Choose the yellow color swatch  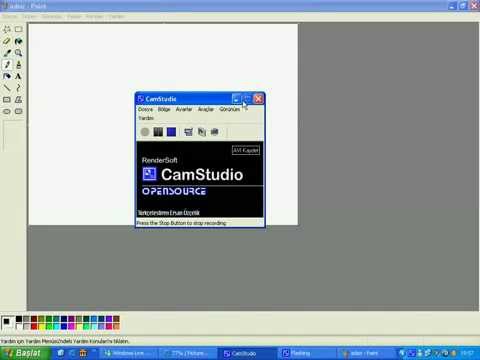tap(41, 326)
